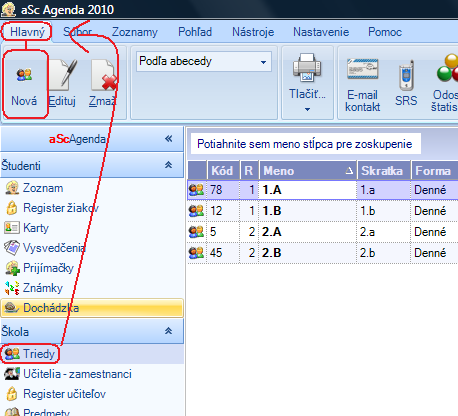Viewport: 458px width, 416px height.
Task: Click the code cell 45
Action: 223,253
